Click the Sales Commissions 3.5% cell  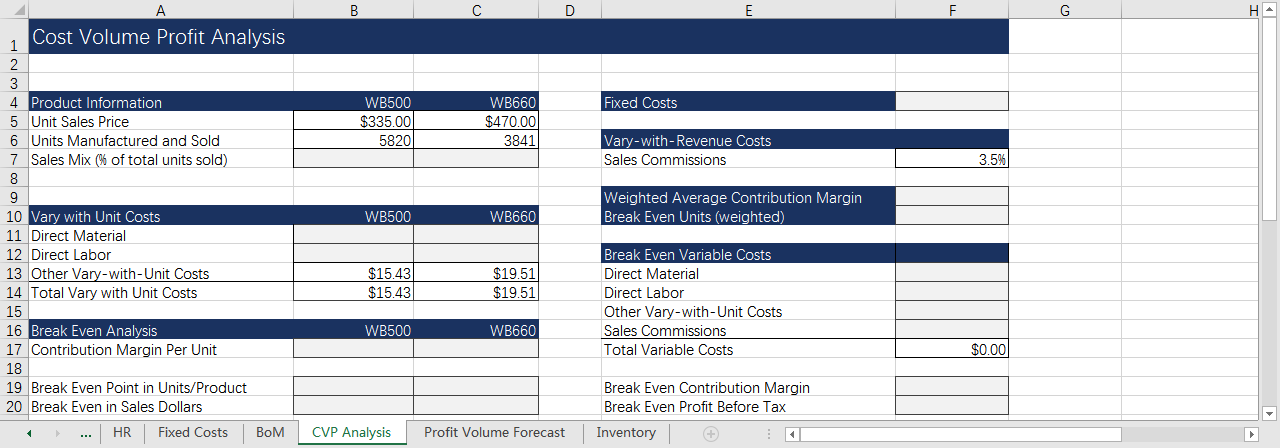[x=952, y=159]
